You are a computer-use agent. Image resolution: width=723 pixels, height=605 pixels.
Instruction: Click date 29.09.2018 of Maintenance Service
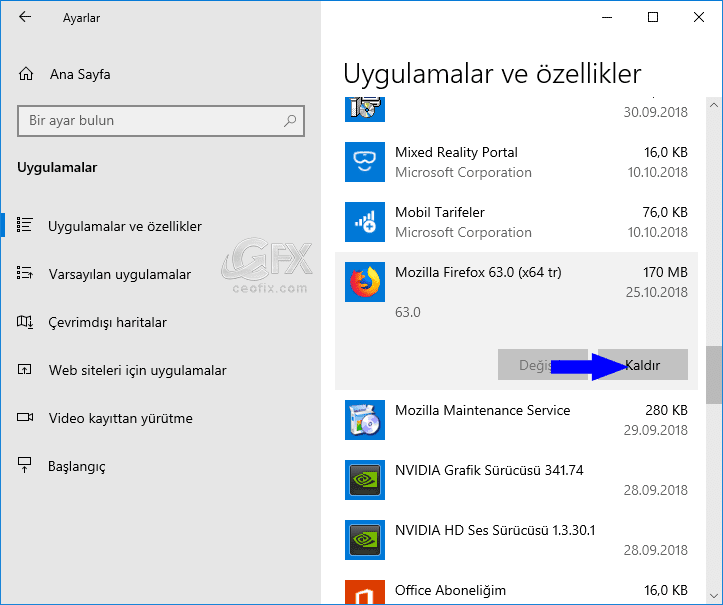(x=656, y=430)
